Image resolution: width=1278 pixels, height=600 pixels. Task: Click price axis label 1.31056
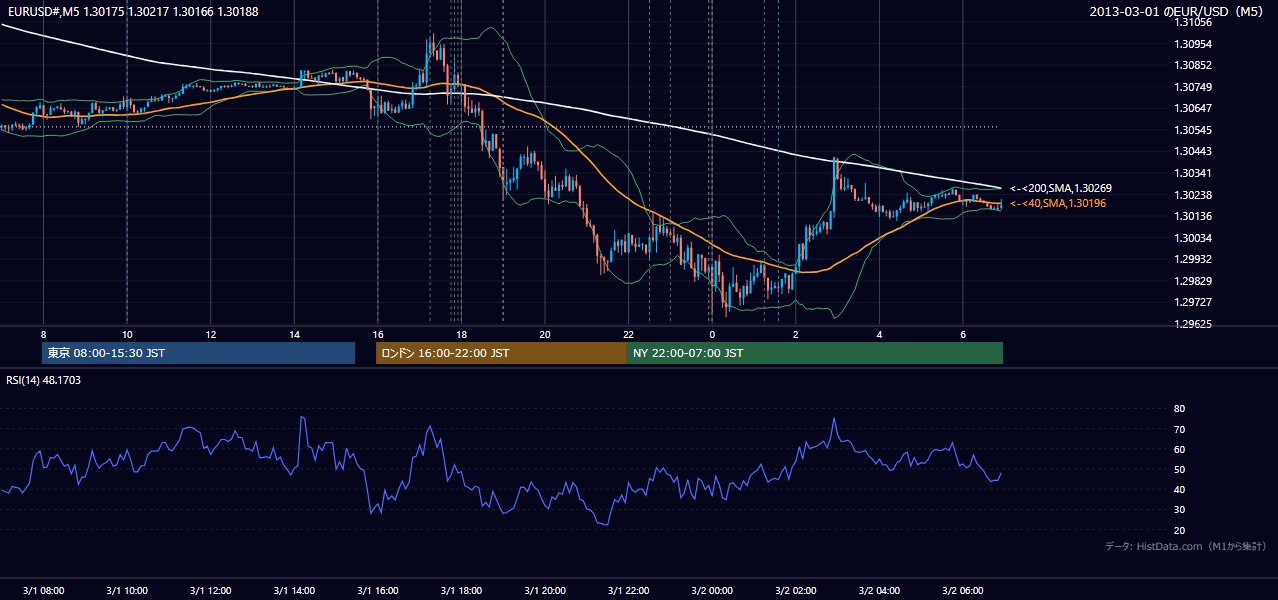click(x=1194, y=22)
